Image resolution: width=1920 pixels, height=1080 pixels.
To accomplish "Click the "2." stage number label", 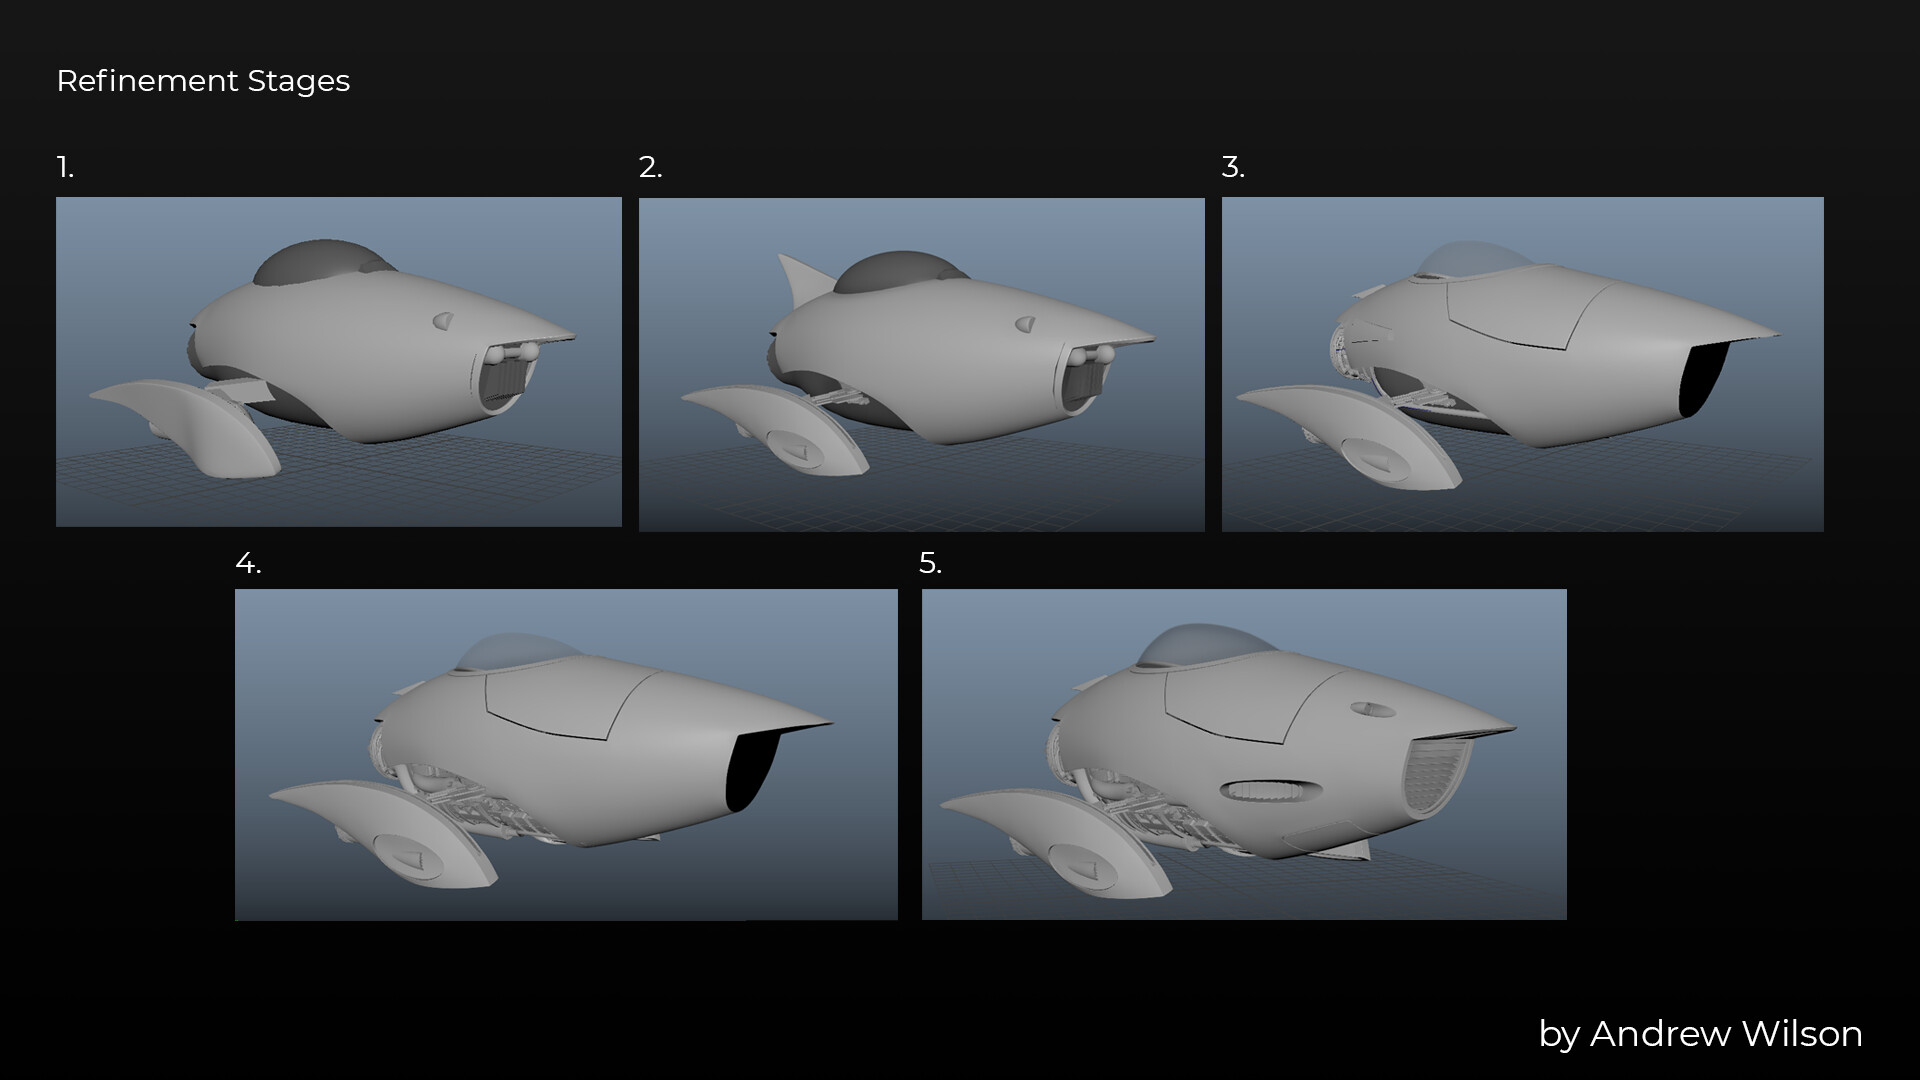I will click(650, 167).
